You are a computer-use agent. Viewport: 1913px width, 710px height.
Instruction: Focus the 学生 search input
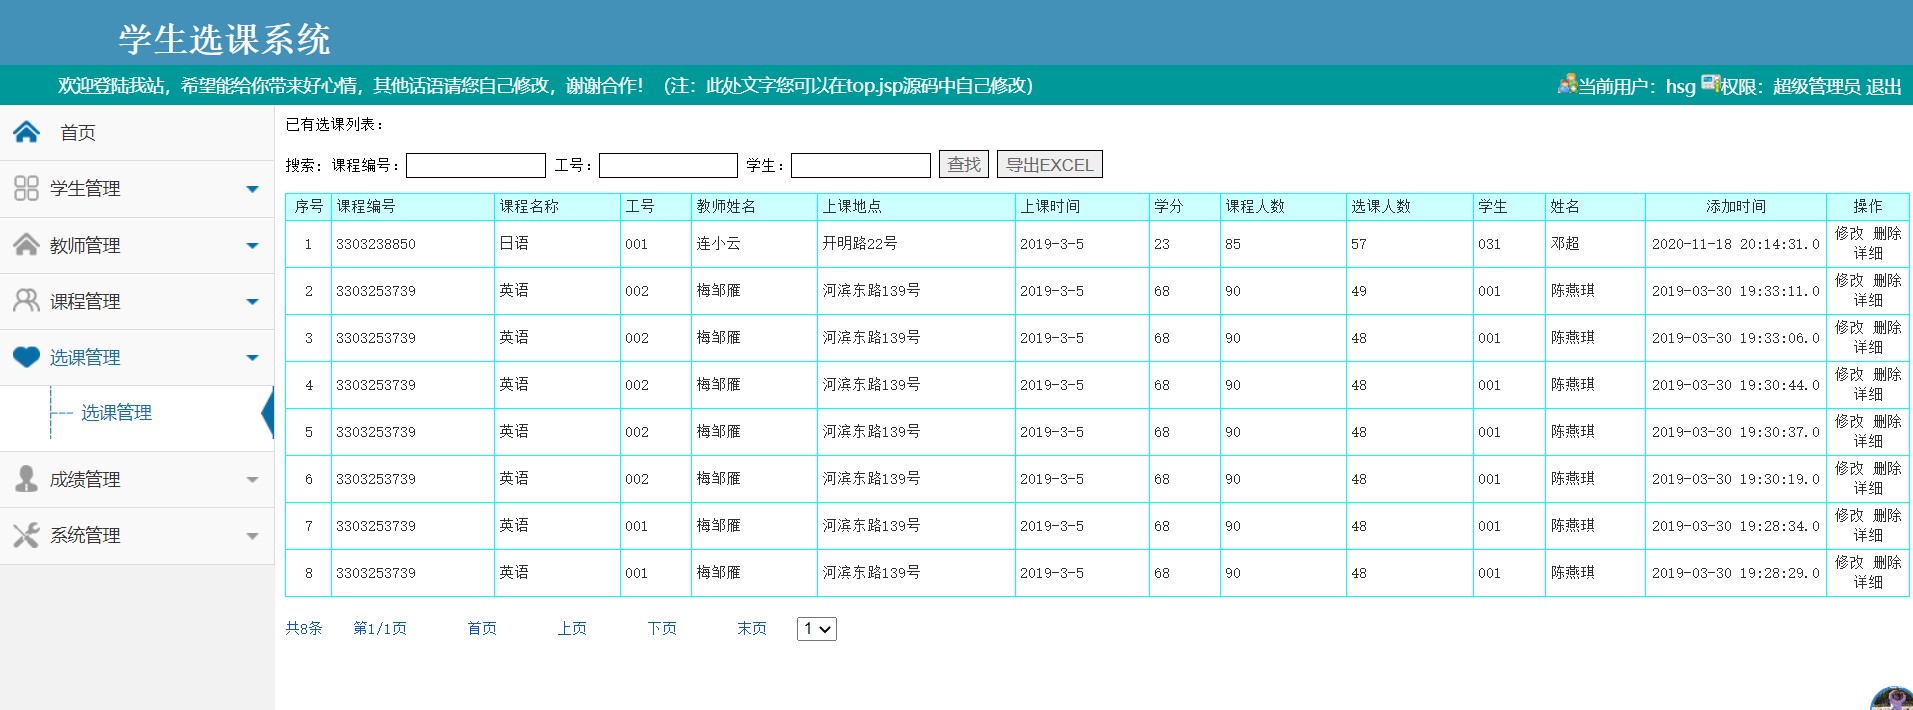[861, 165]
